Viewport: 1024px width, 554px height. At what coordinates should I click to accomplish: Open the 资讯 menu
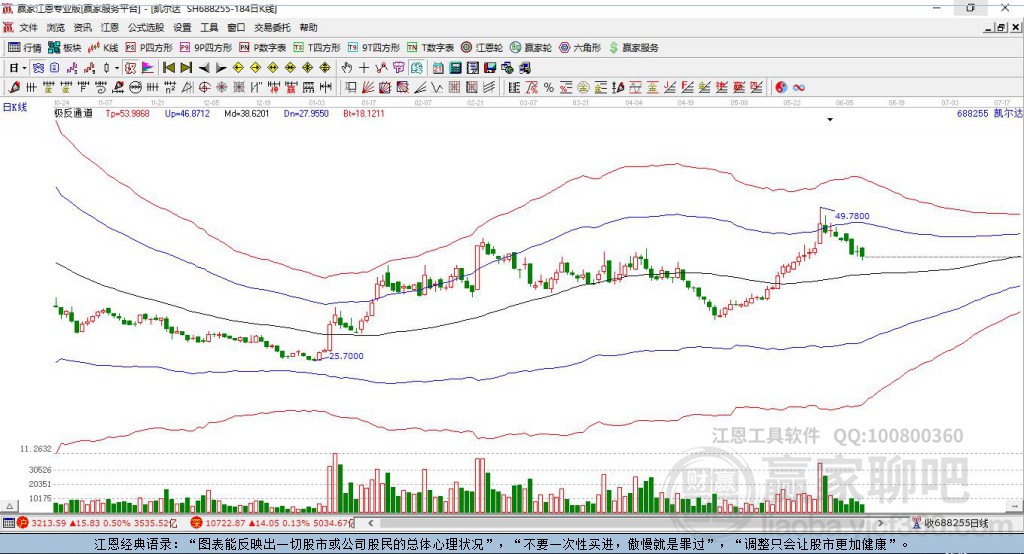82,27
